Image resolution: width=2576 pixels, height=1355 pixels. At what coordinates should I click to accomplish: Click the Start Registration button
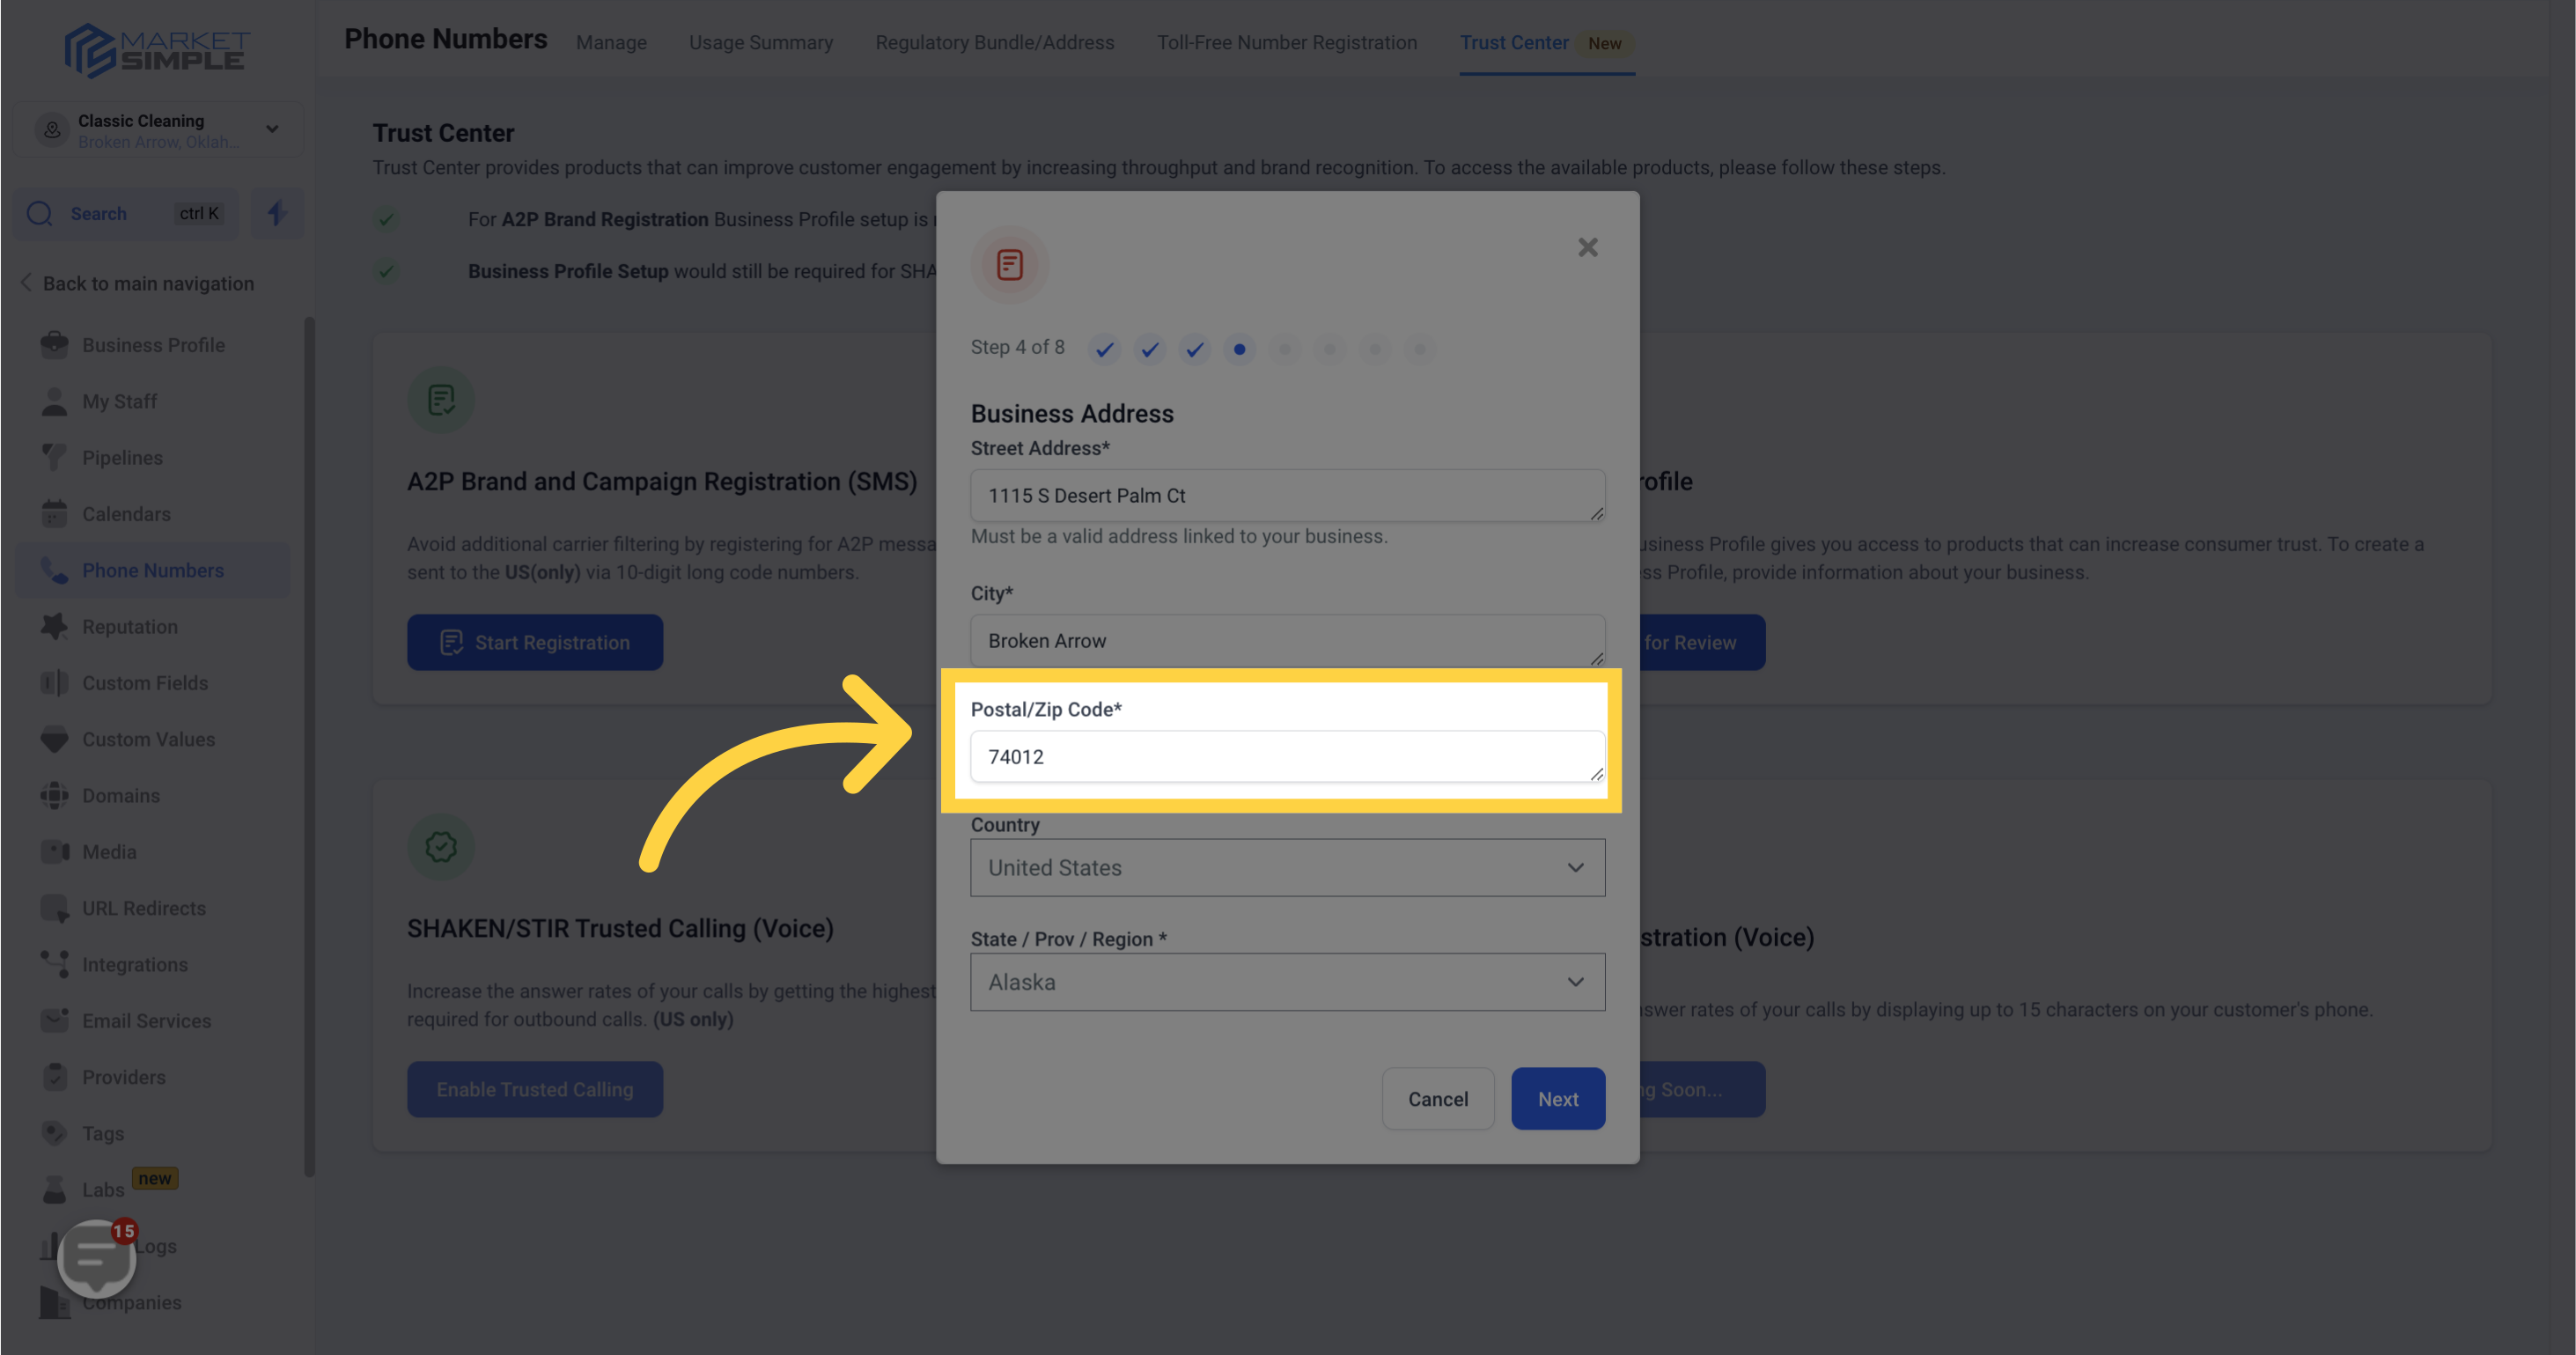pos(535,643)
